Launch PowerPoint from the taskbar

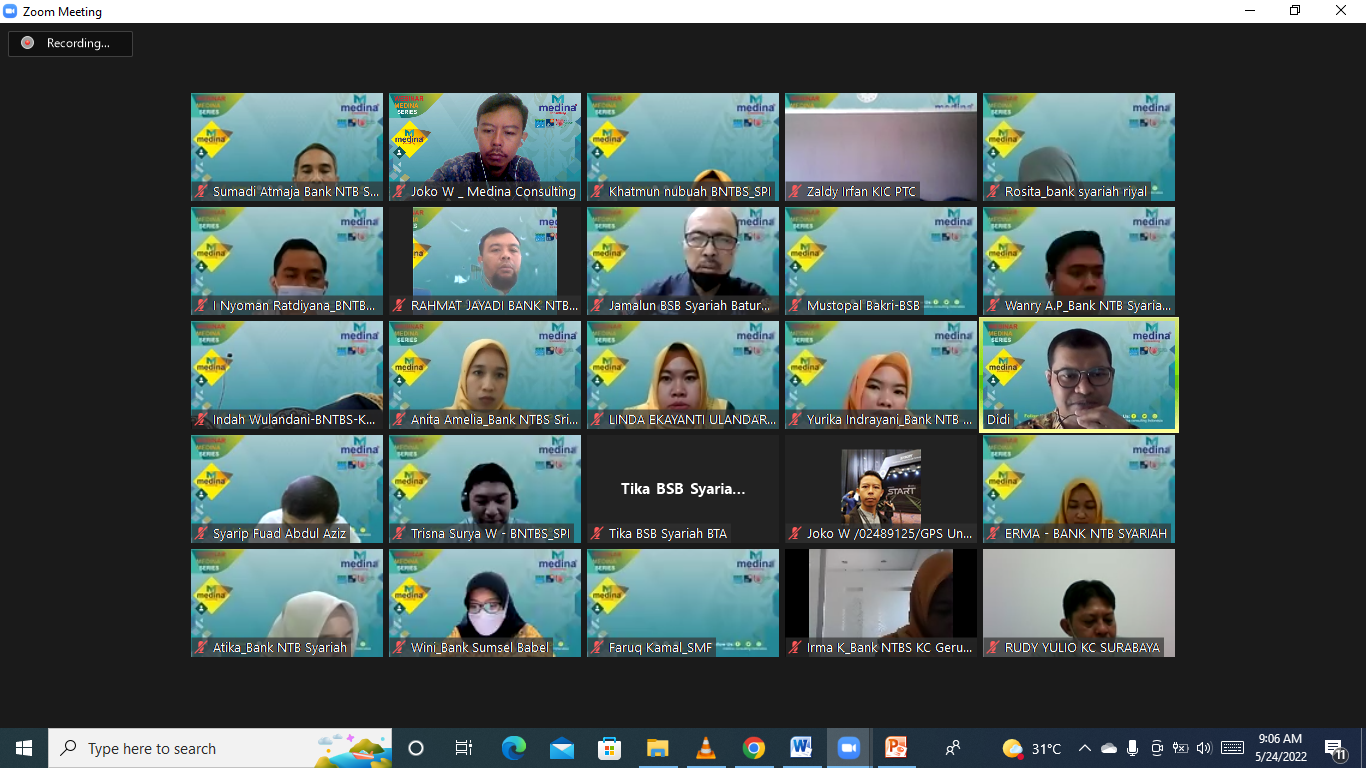(x=896, y=748)
